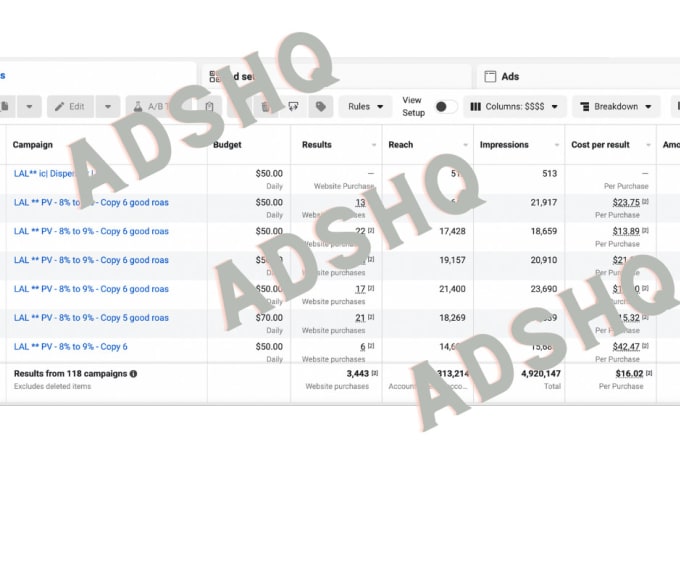Open the Copy 6 good roas campaign with 21,917 impressions
Image resolution: width=680 pixels, height=570 pixels.
[91, 203]
